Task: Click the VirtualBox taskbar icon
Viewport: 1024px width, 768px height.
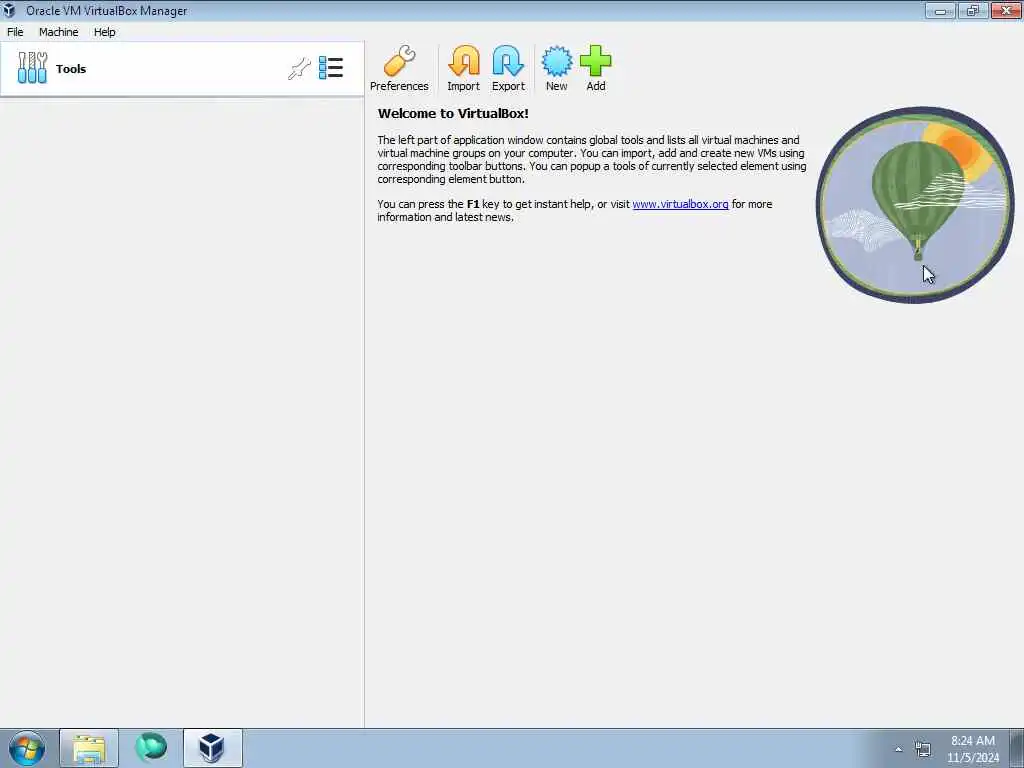Action: (212, 748)
